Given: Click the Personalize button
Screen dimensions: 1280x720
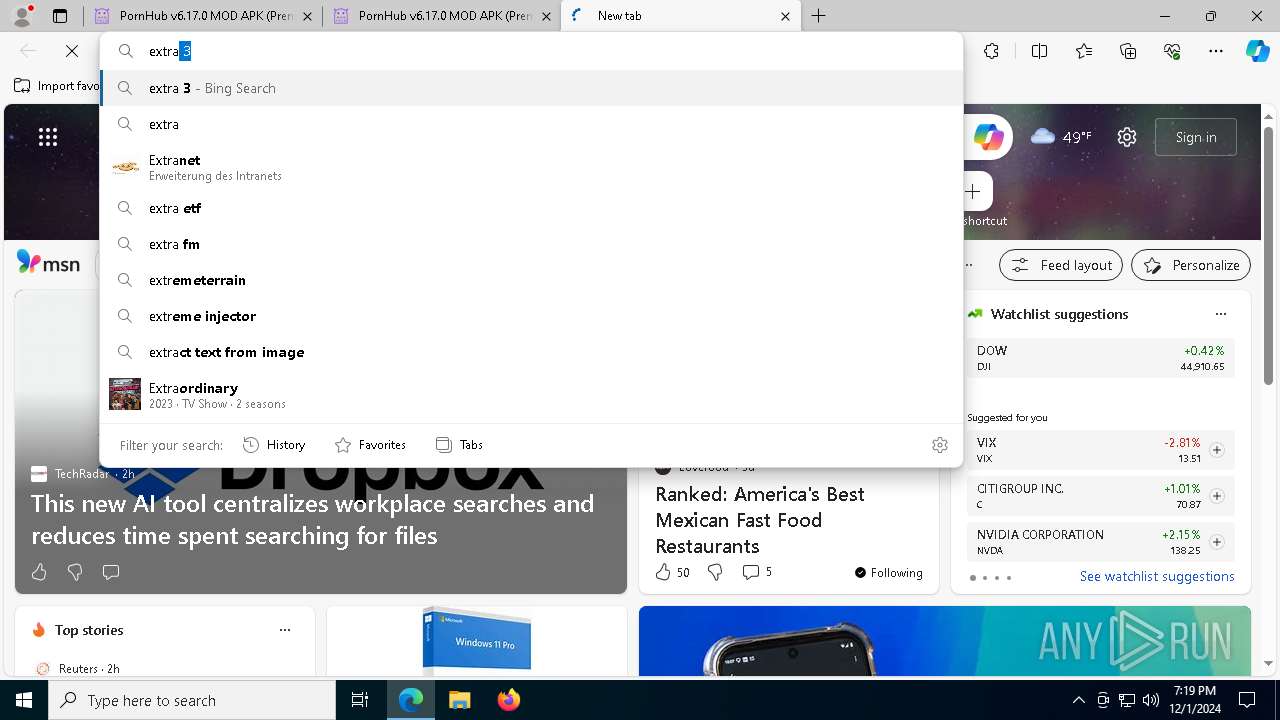Looking at the screenshot, I should click(x=1190, y=265).
